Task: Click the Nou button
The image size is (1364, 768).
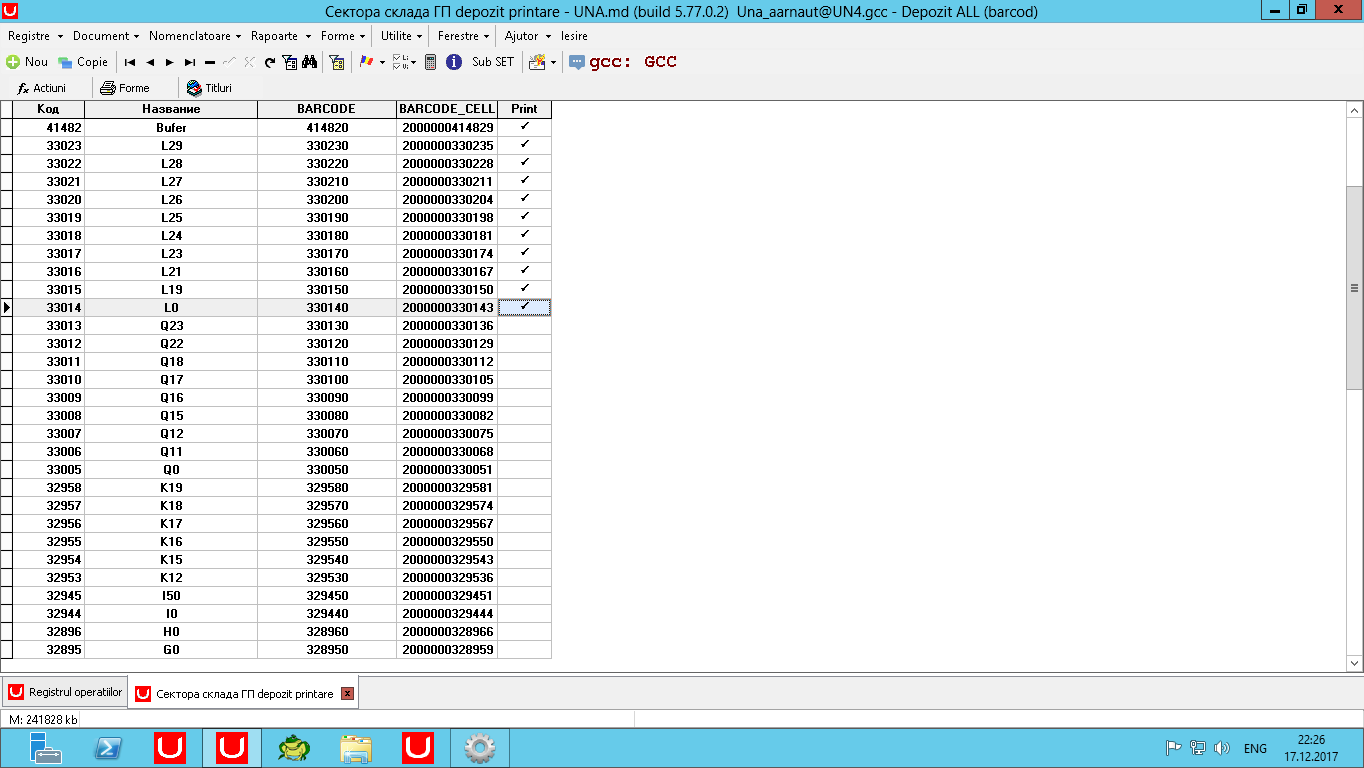Action: pos(27,62)
